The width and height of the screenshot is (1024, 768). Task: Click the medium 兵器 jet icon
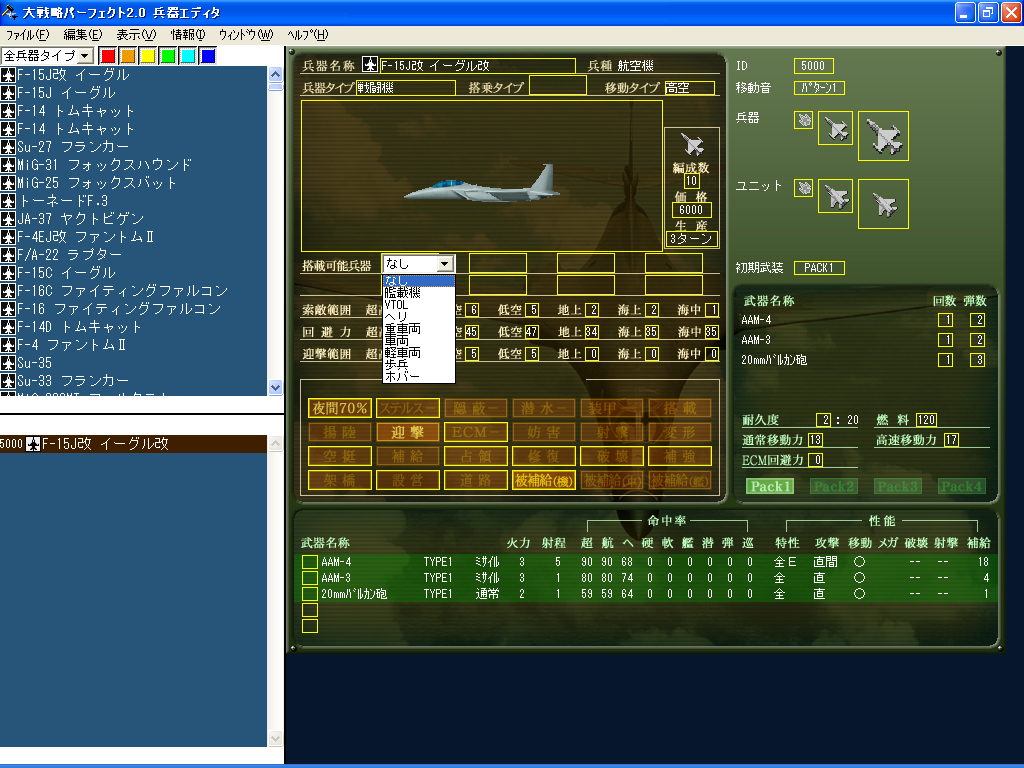click(x=835, y=128)
